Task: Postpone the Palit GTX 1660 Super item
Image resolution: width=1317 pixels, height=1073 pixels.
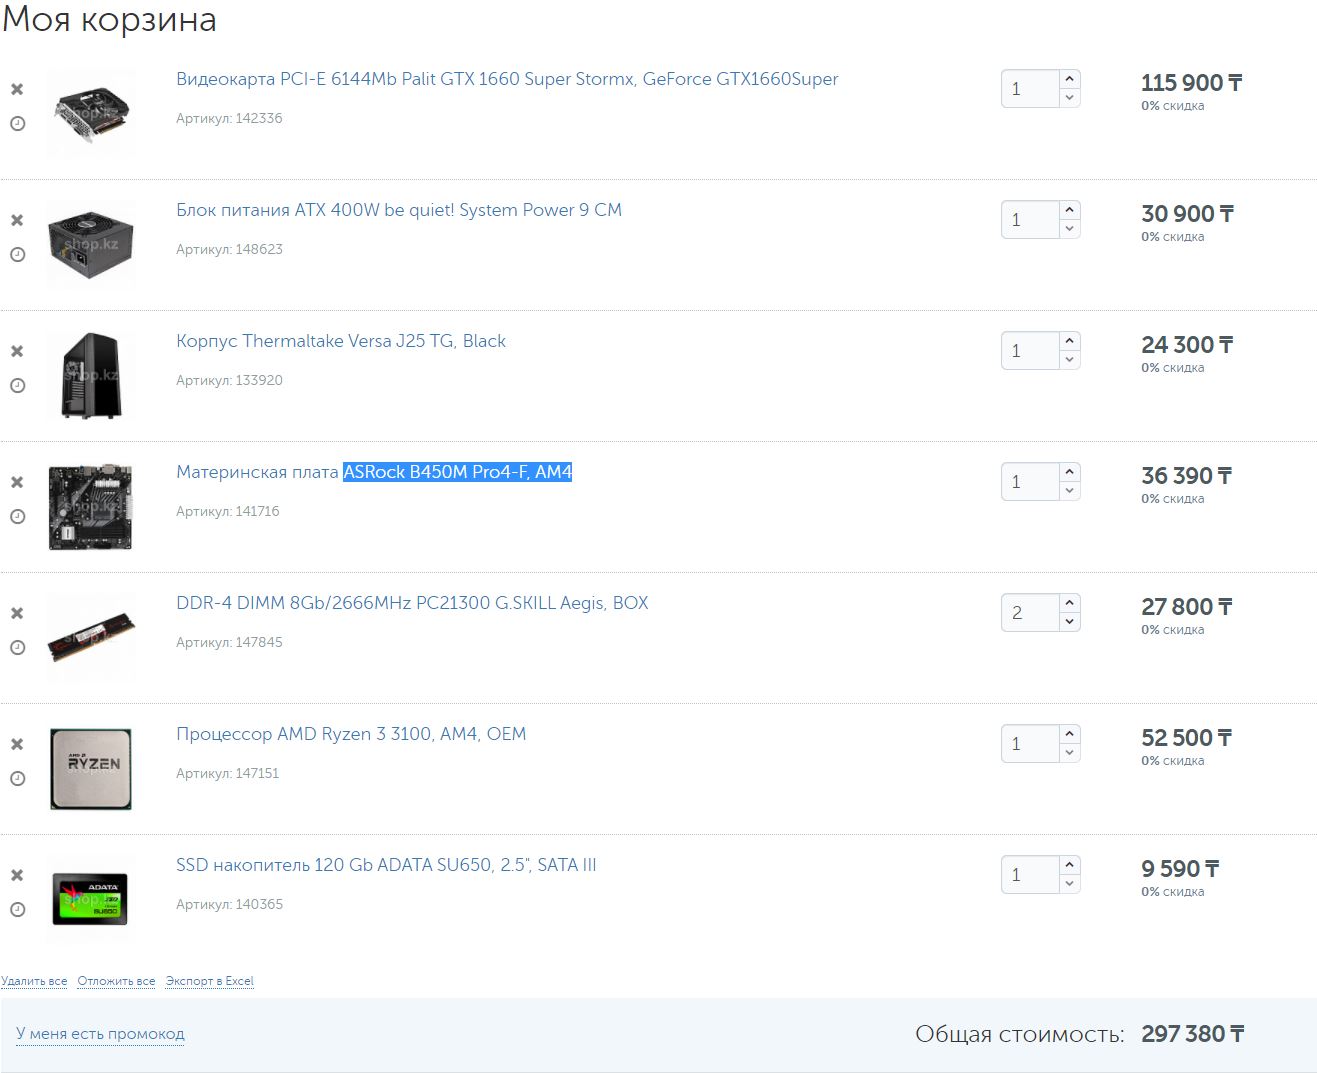Action: tap(17, 124)
